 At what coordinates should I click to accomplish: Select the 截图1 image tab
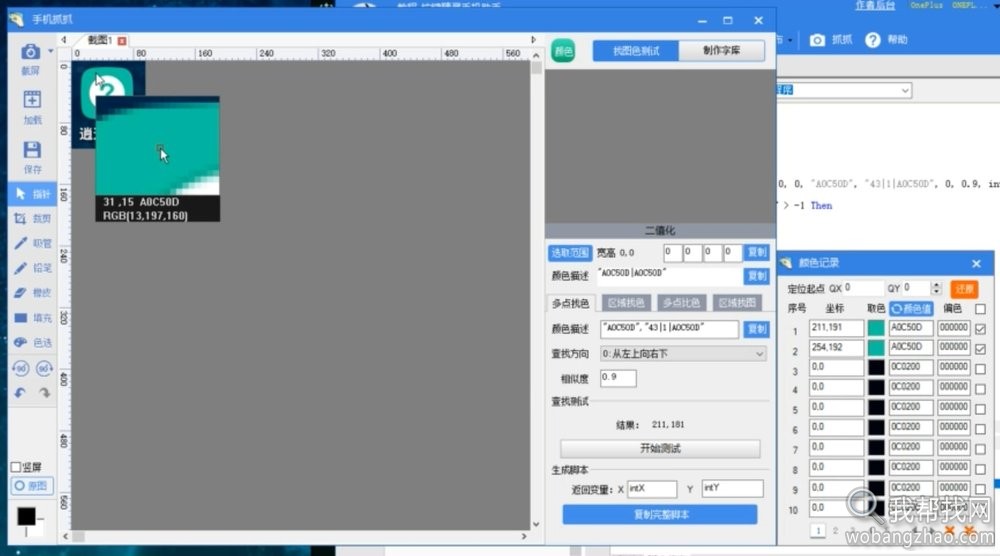(x=99, y=40)
